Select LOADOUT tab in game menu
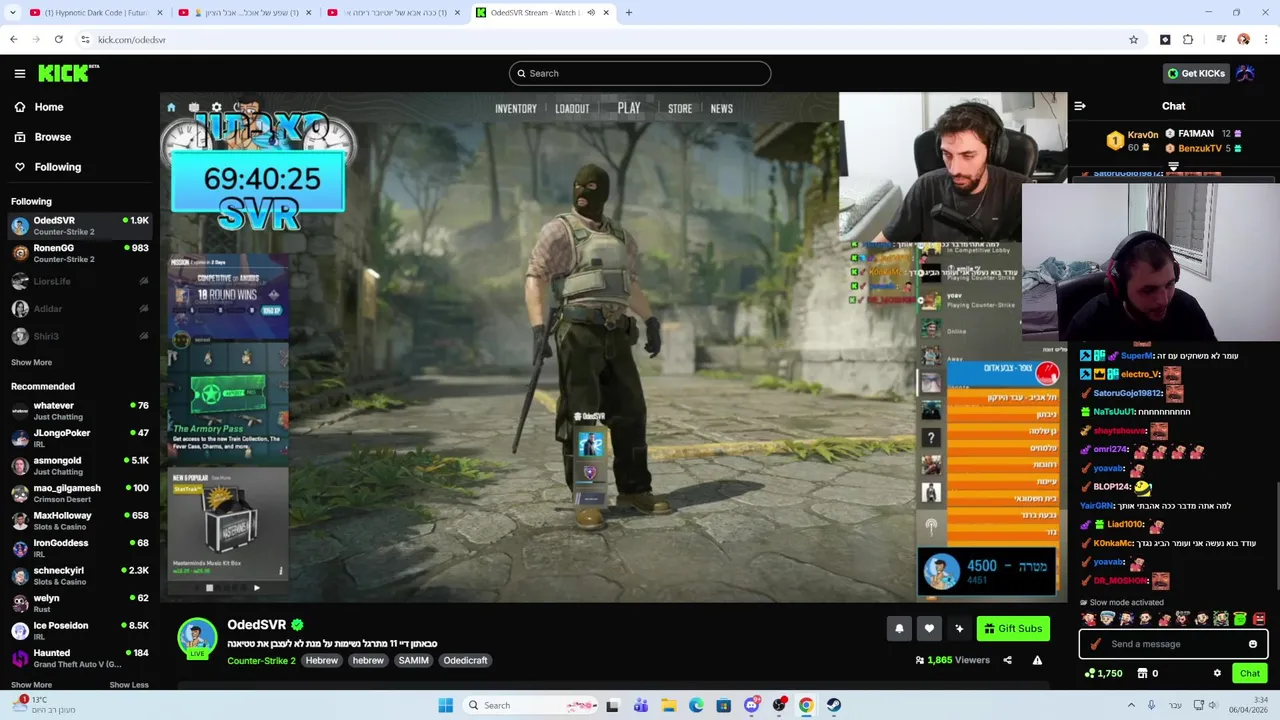1280x720 pixels. [x=572, y=108]
